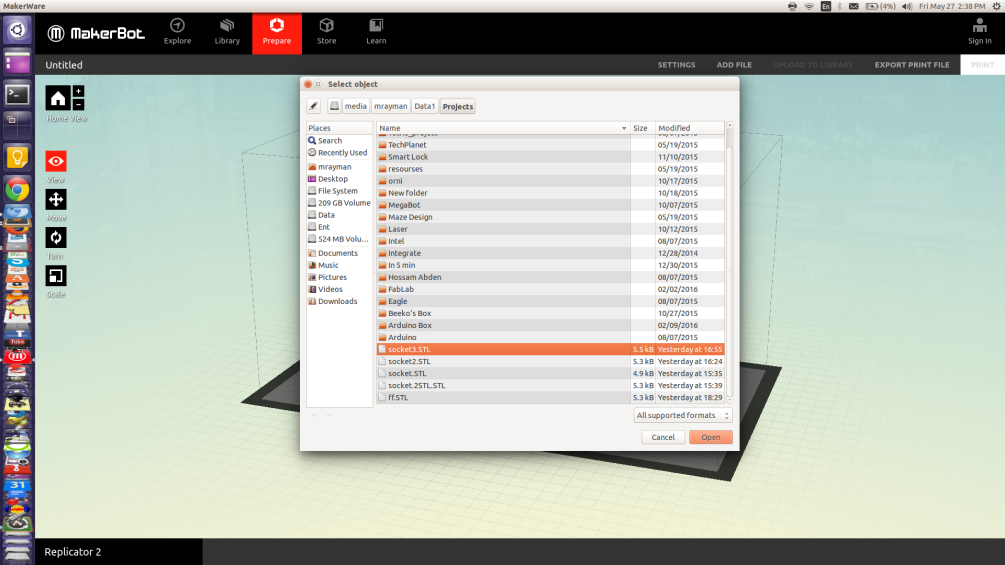Click the battery indicator
The height and width of the screenshot is (565, 1005).
tap(881, 6)
